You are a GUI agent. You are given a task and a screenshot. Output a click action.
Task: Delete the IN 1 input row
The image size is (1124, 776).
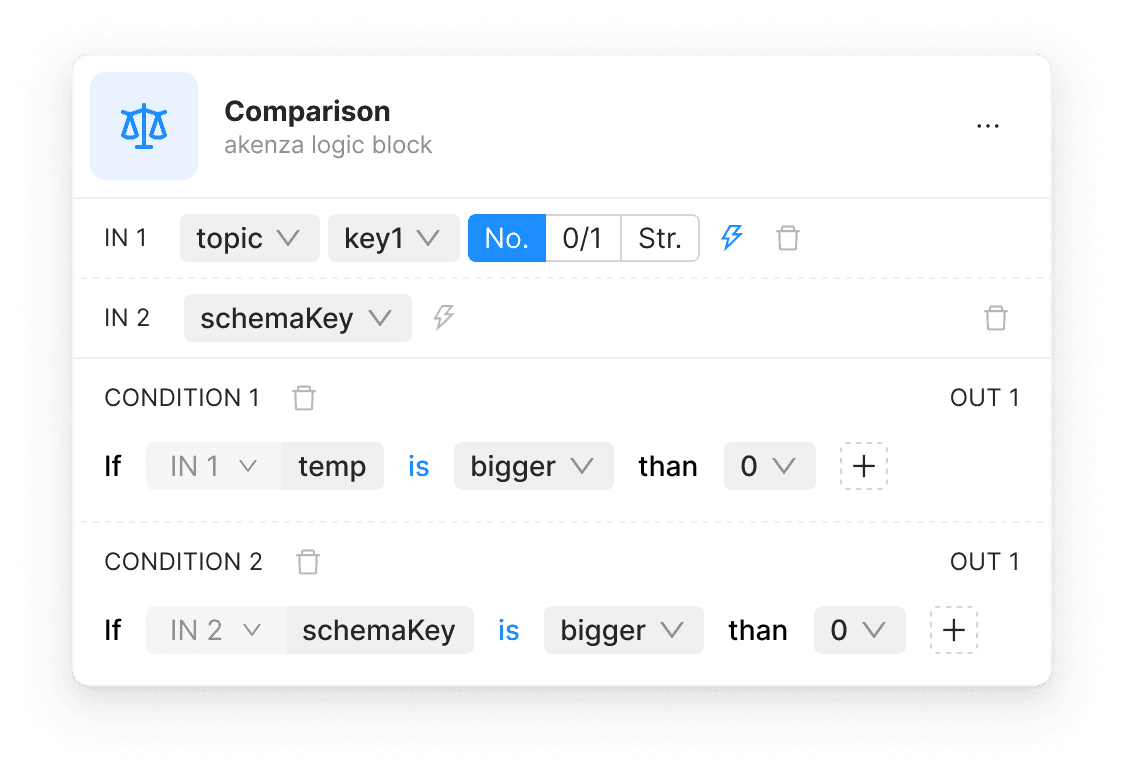tap(787, 238)
